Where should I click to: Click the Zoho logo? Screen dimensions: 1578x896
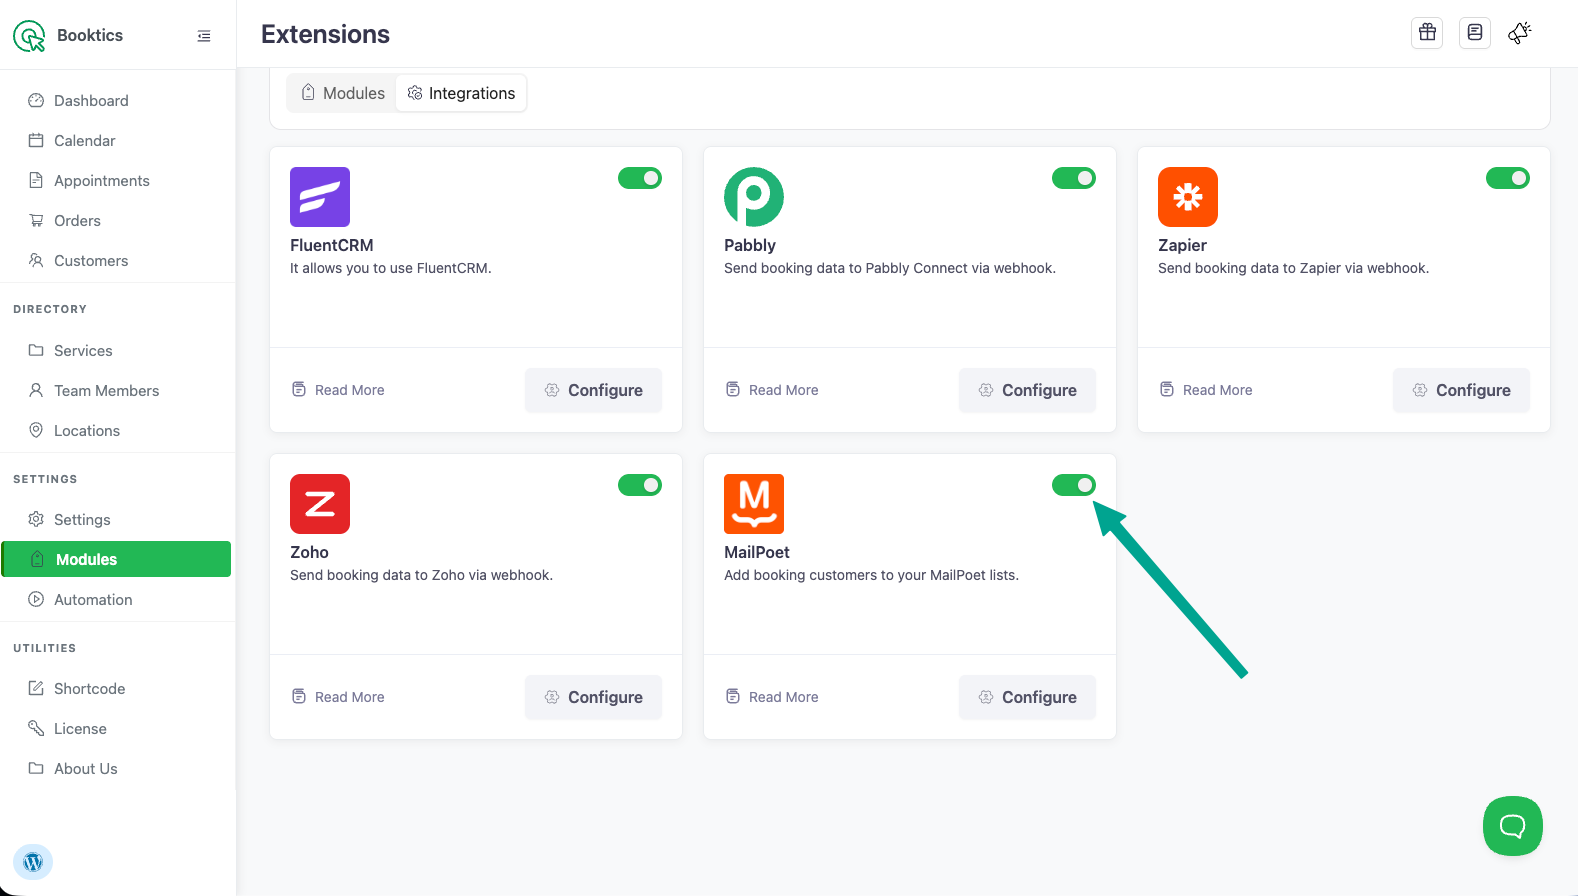tap(320, 504)
